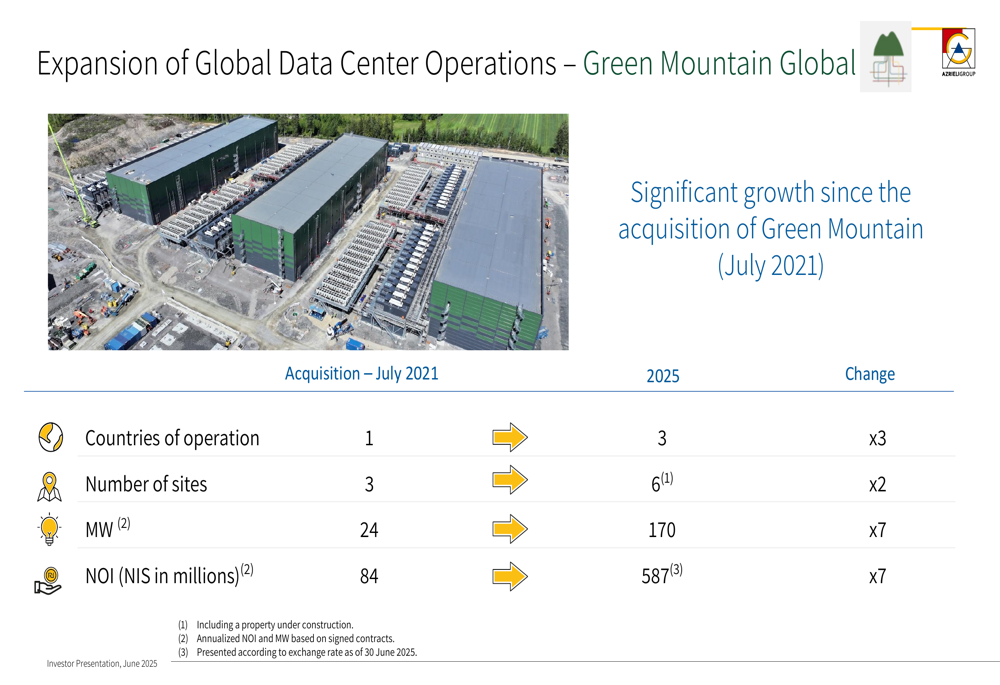Click the acquisition value '84' for NOI
Screen dimensions: 1000x685
369,577
